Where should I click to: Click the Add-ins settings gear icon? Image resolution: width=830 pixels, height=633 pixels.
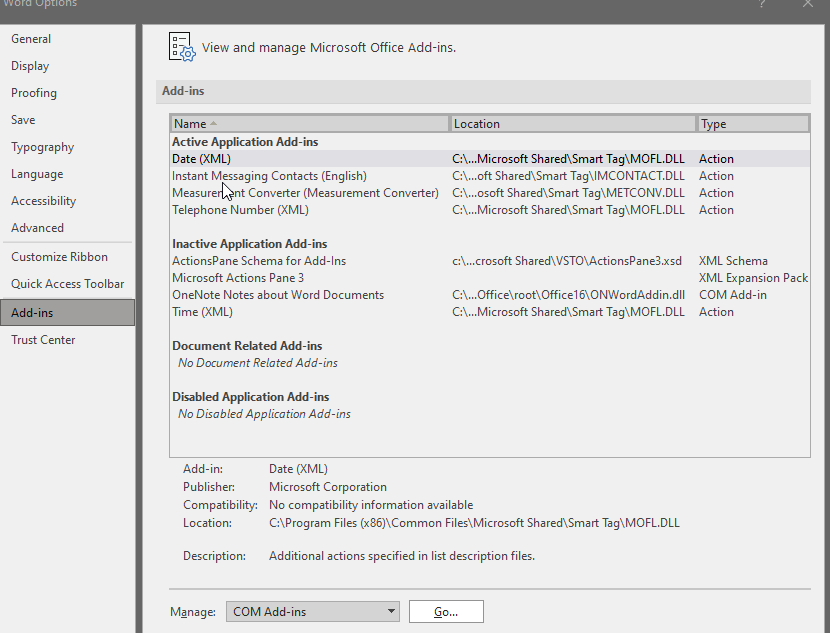[182, 47]
